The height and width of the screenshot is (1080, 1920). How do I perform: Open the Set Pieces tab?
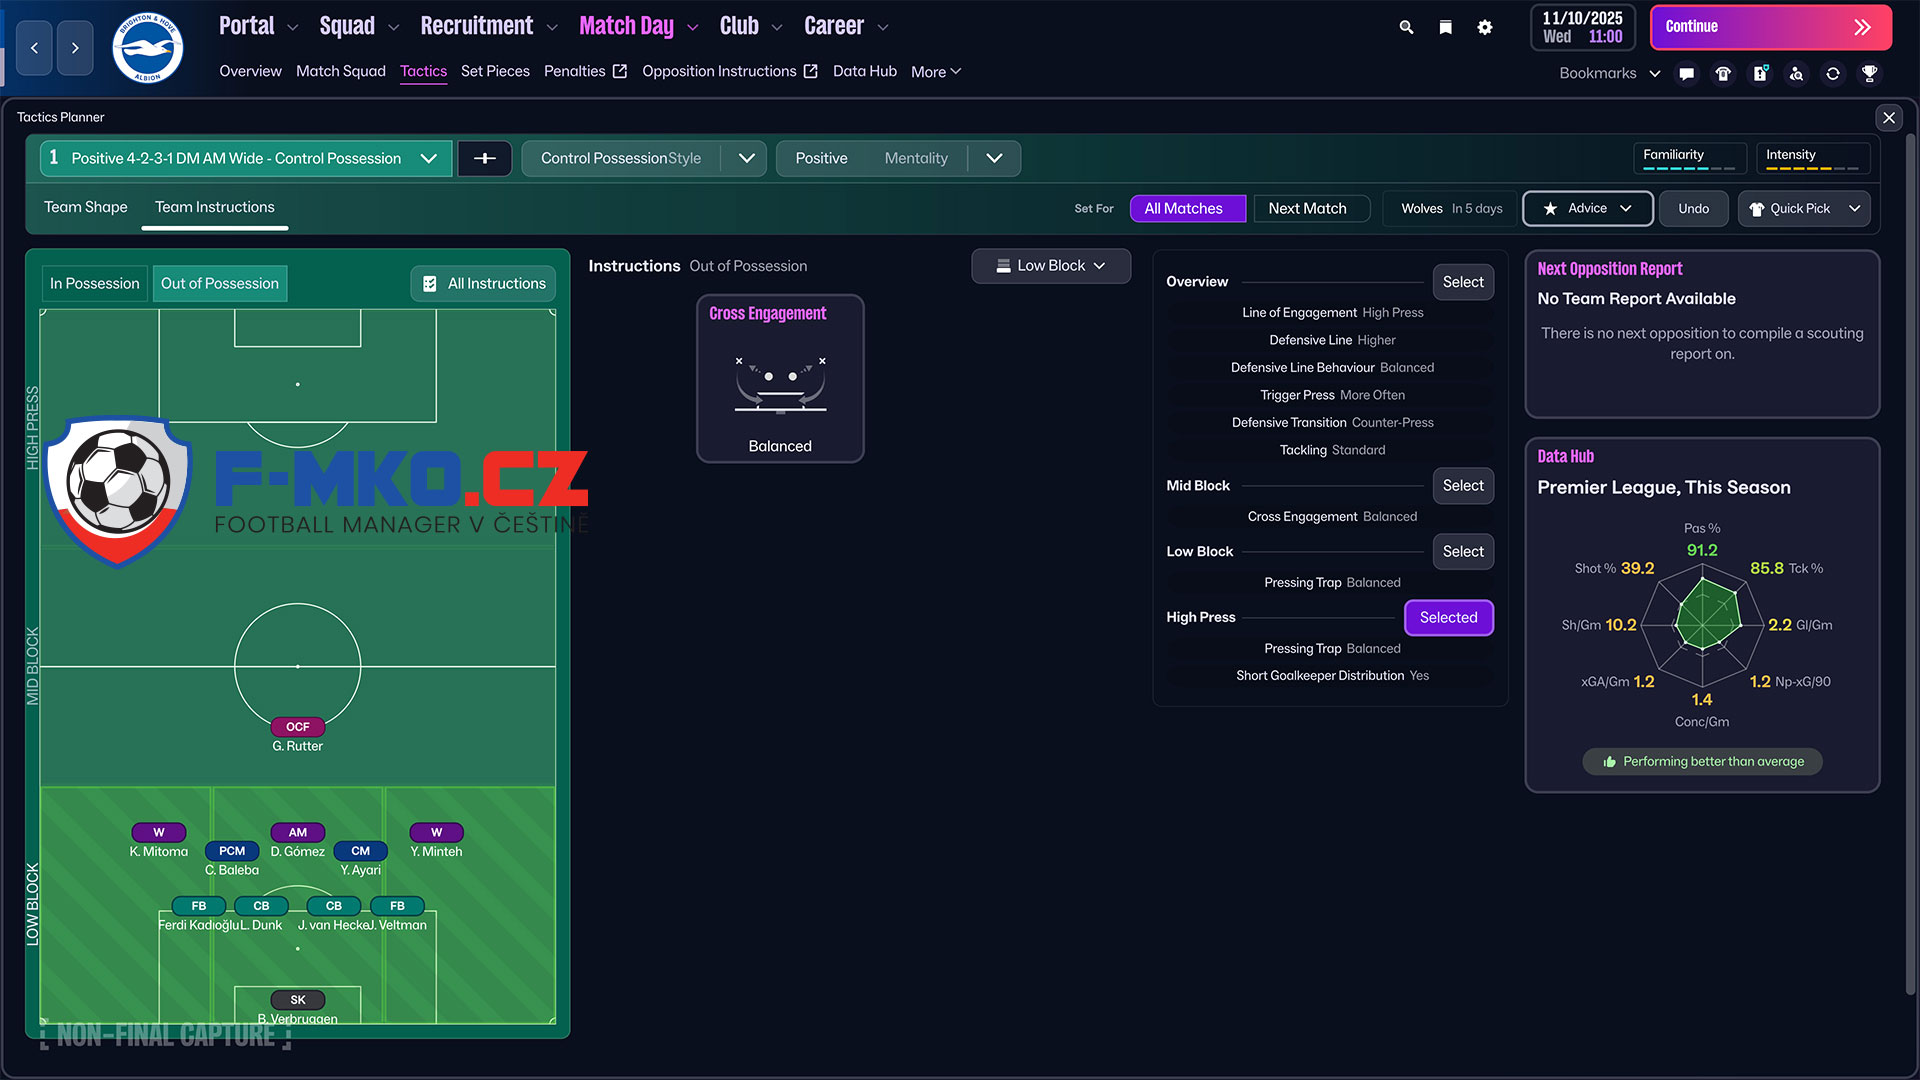(x=495, y=71)
